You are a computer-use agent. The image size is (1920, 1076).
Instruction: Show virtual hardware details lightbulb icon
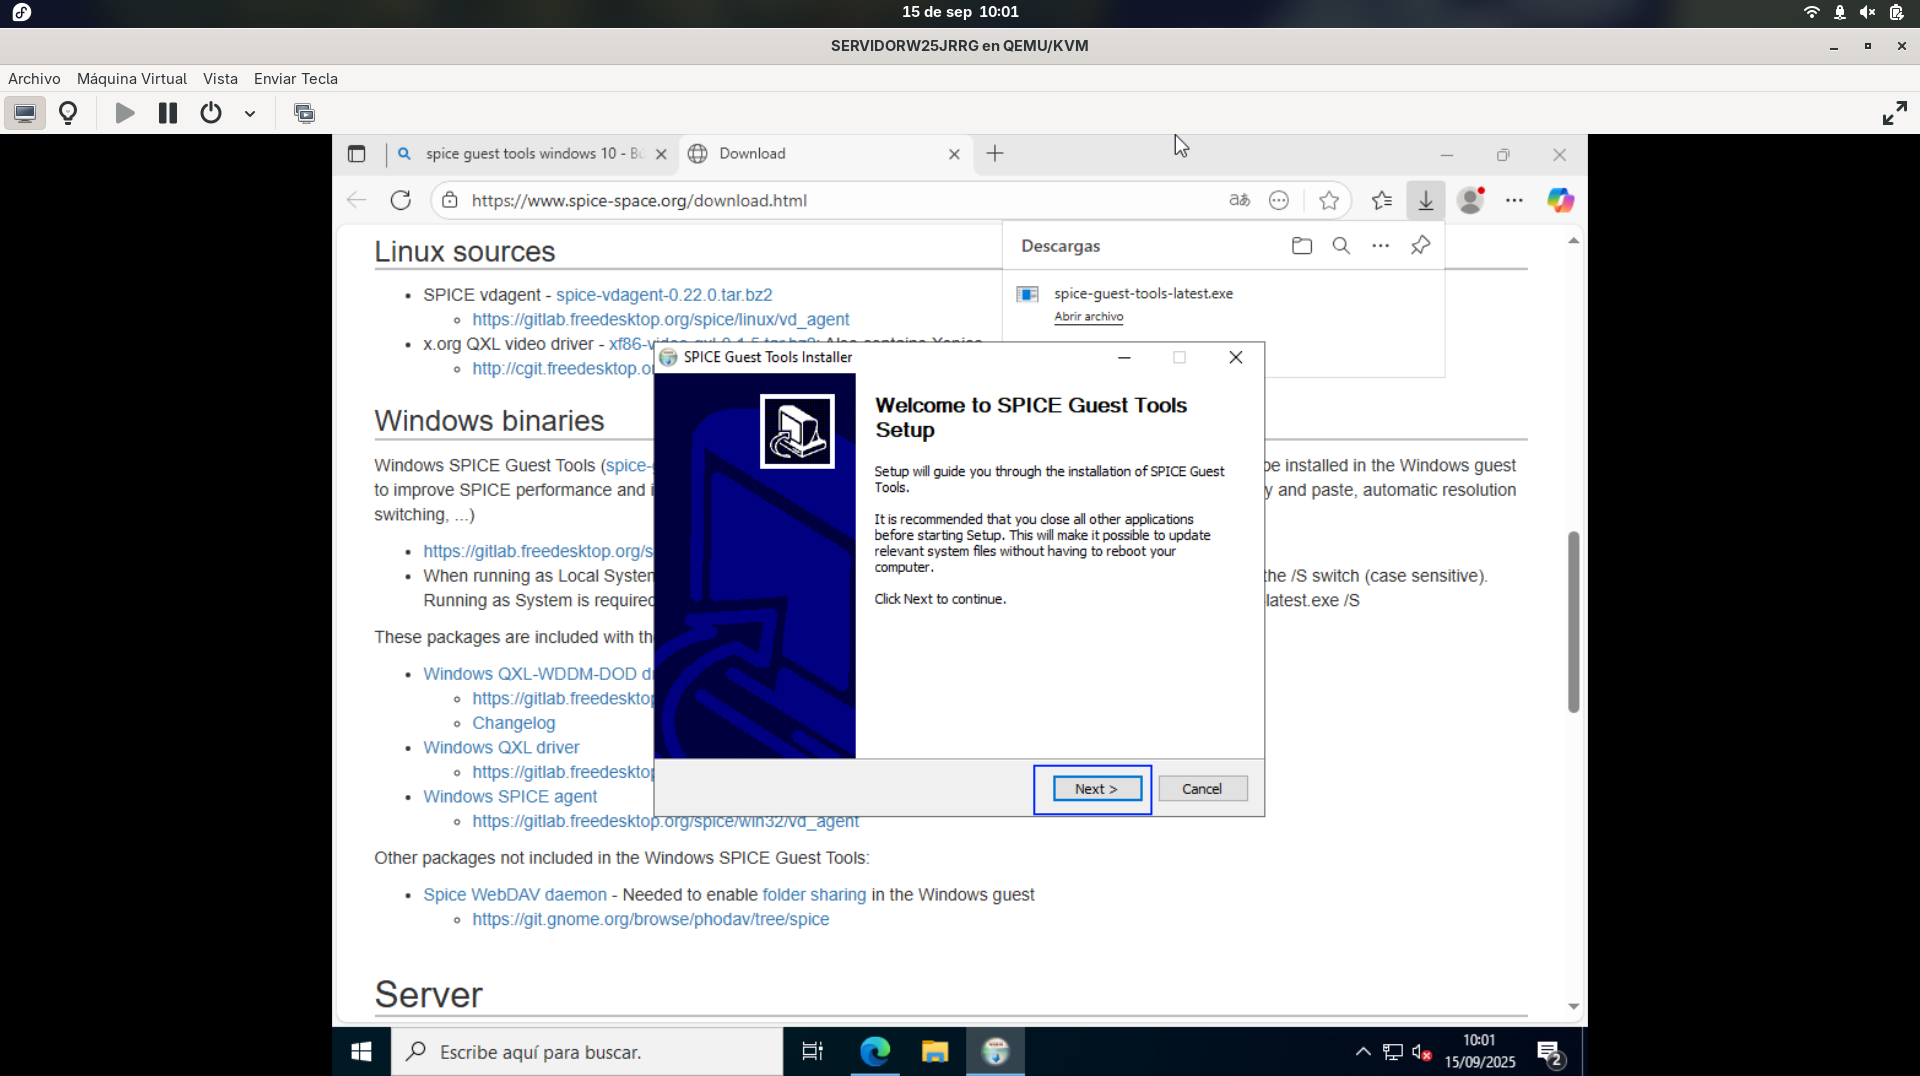(x=68, y=113)
